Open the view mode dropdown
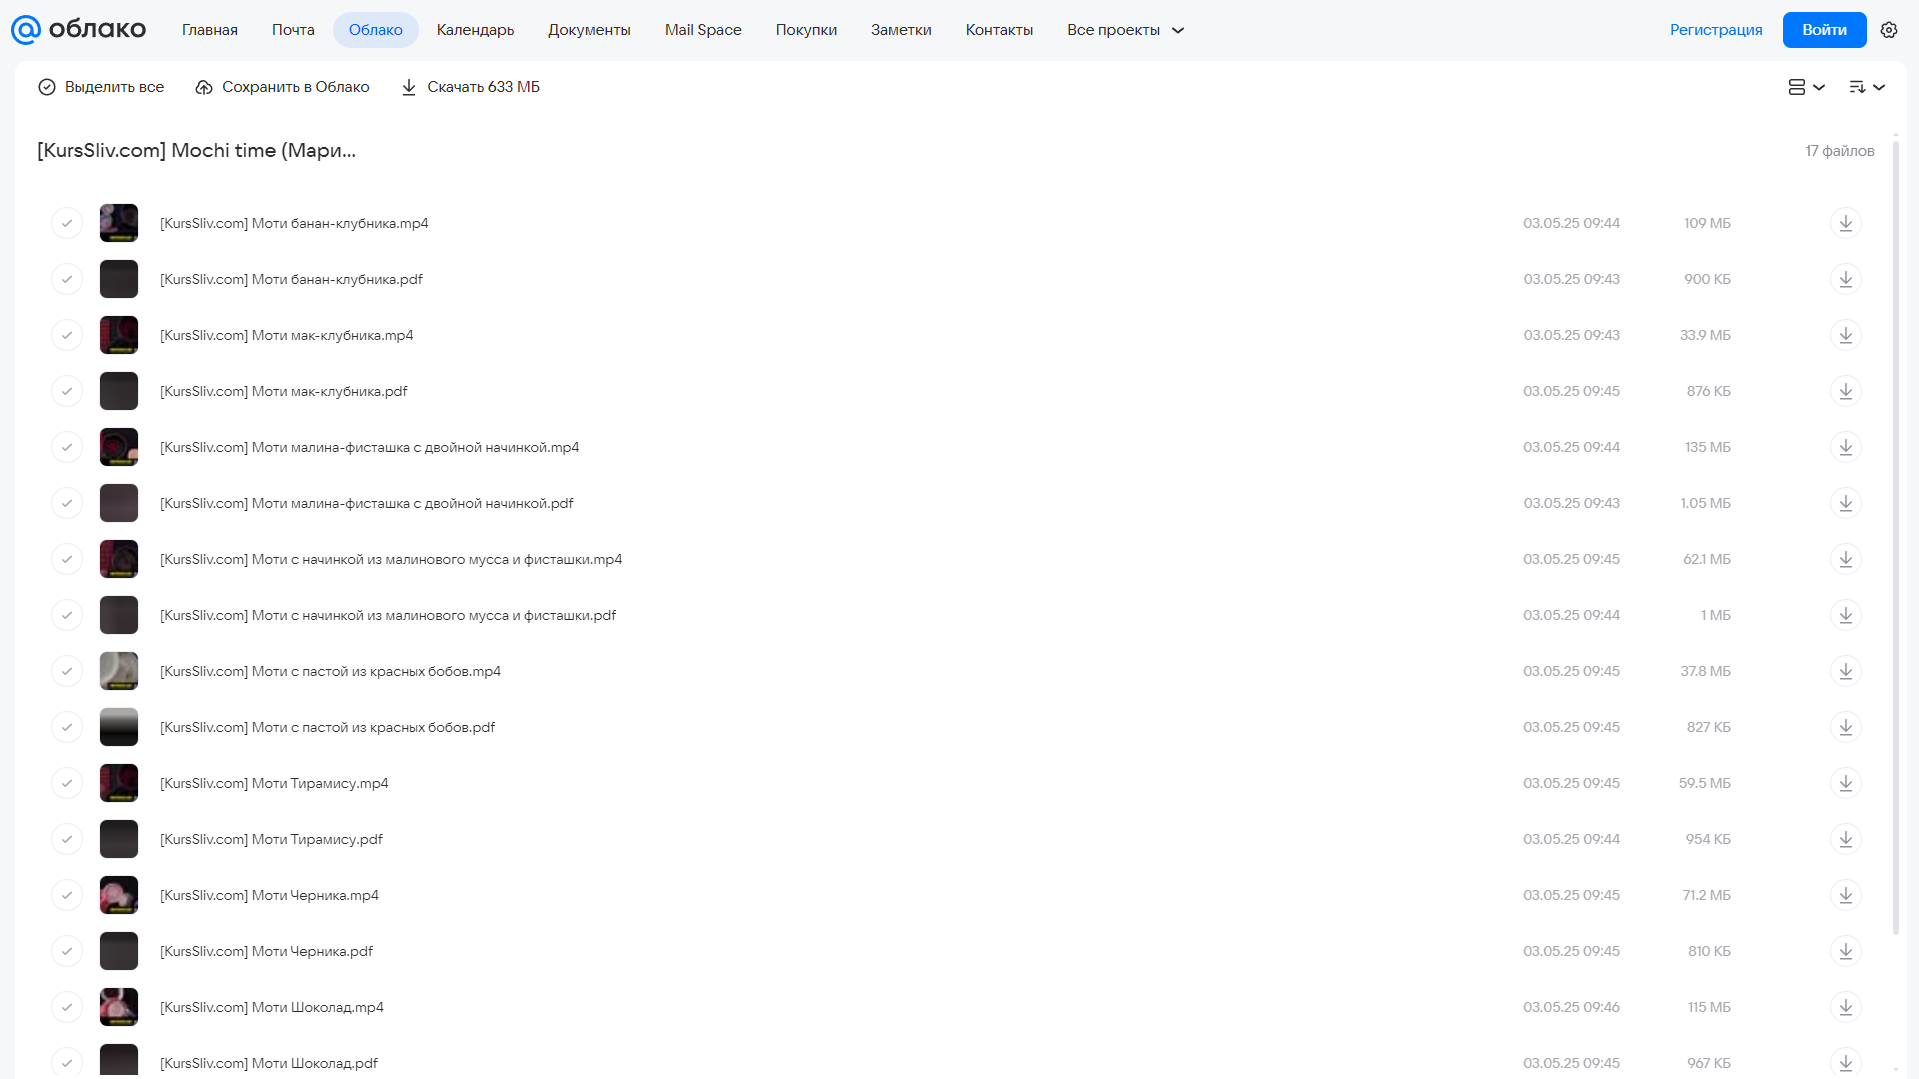The width and height of the screenshot is (1919, 1079). [x=1806, y=87]
